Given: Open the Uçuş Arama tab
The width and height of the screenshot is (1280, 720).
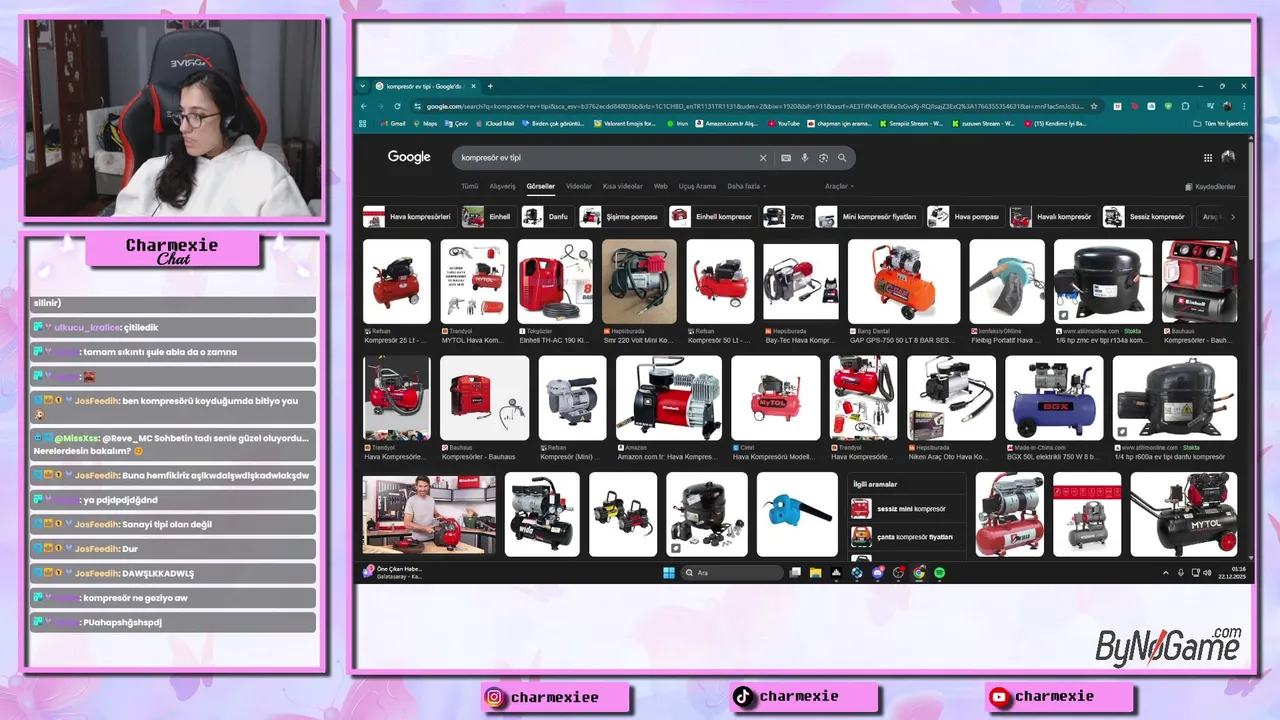Looking at the screenshot, I should point(698,186).
